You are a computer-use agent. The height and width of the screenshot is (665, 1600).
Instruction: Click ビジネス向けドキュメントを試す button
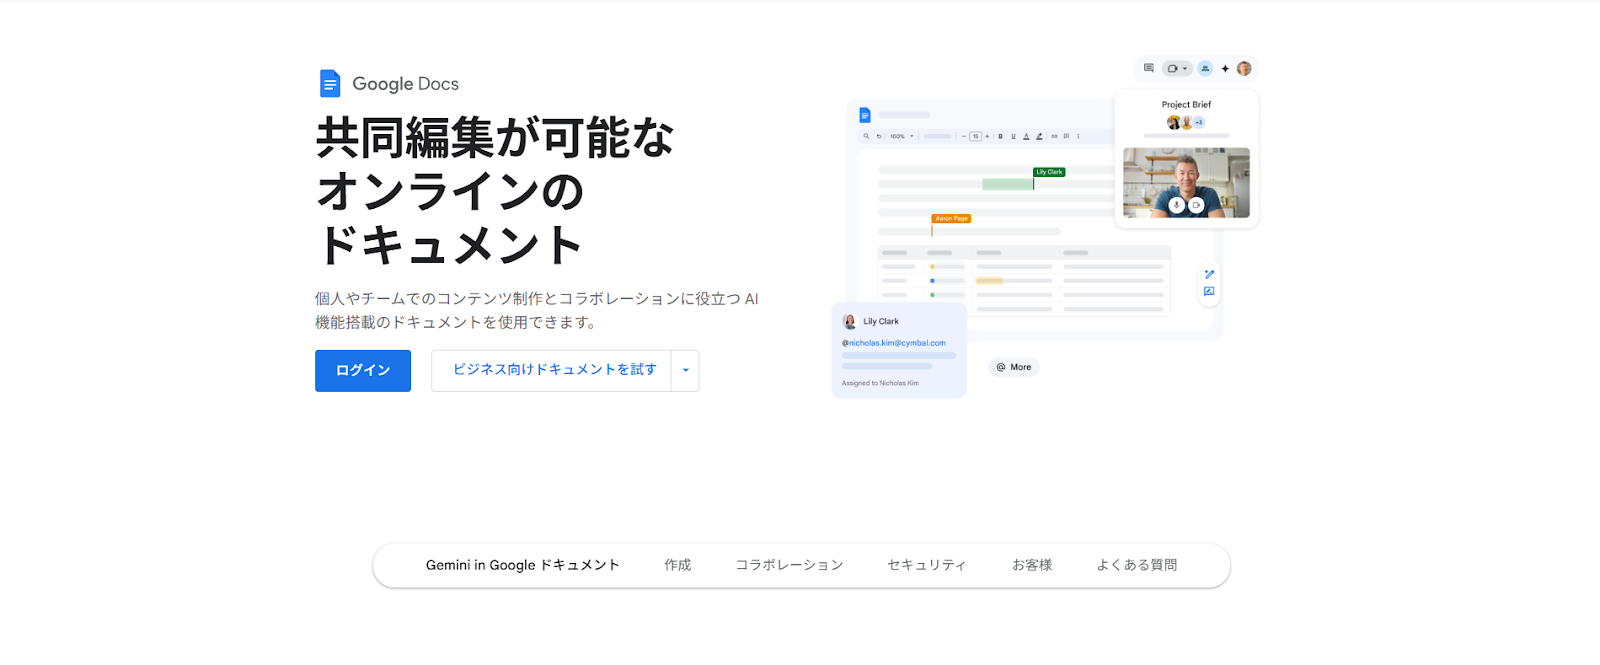click(554, 370)
